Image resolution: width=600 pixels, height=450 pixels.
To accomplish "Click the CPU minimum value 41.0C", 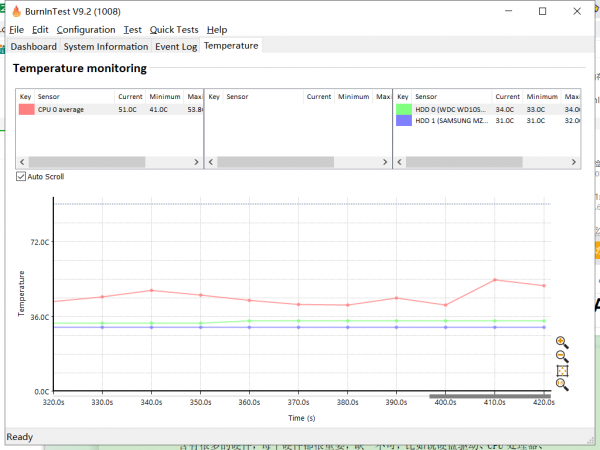I will coord(158,109).
